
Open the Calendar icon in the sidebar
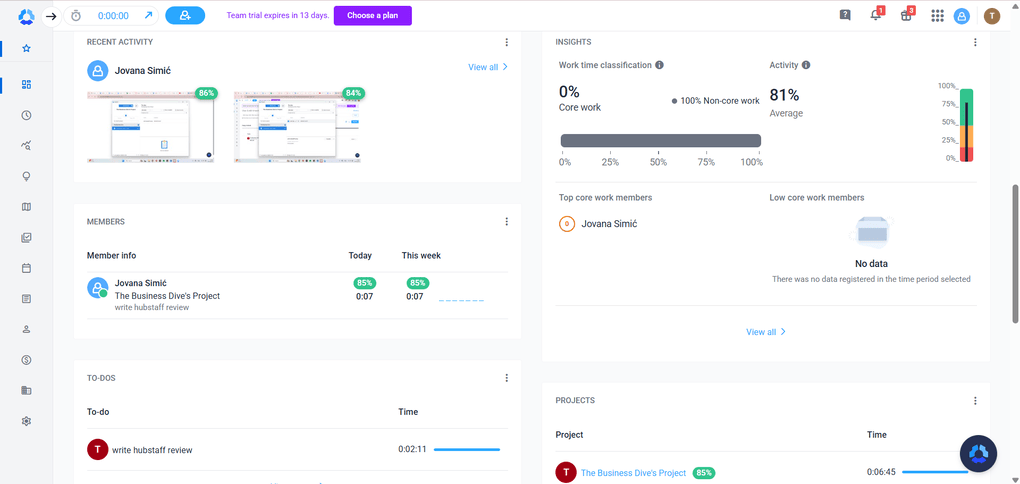(26, 268)
